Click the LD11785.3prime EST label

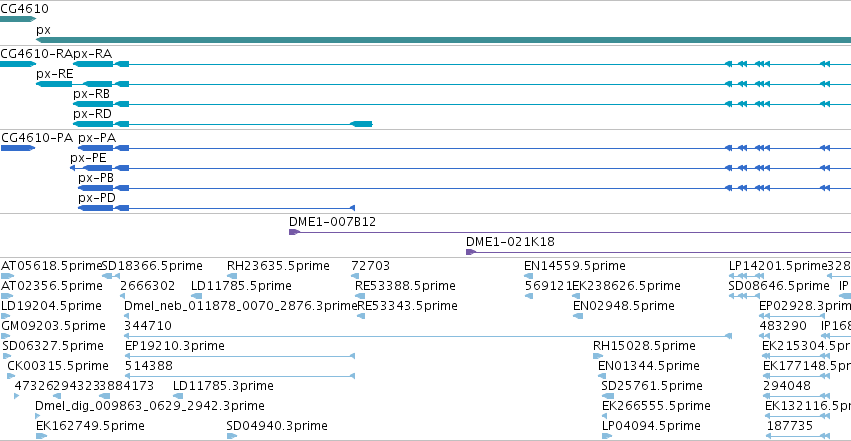click(223, 386)
